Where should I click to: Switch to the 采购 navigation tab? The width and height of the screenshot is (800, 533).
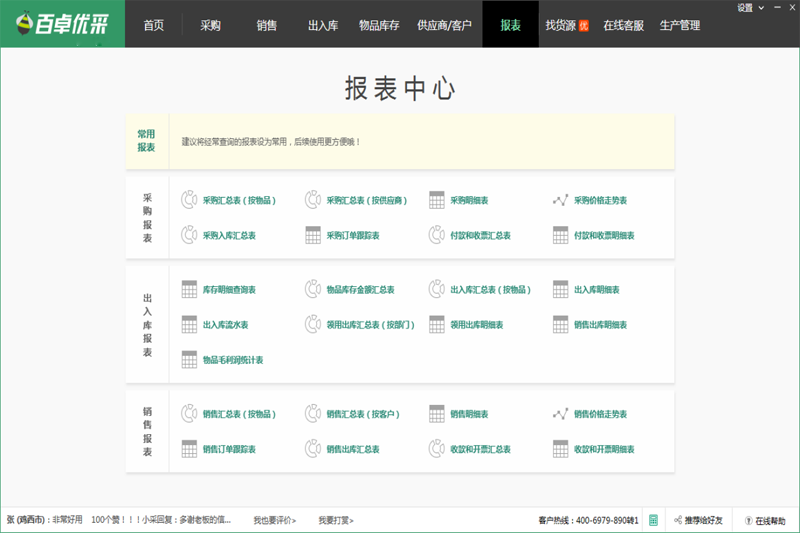pos(210,25)
